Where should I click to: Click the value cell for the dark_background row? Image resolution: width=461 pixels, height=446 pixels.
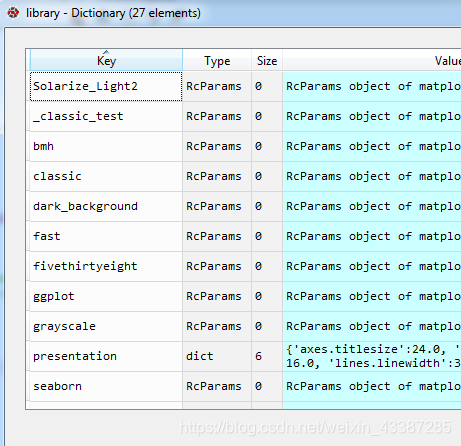click(372, 206)
